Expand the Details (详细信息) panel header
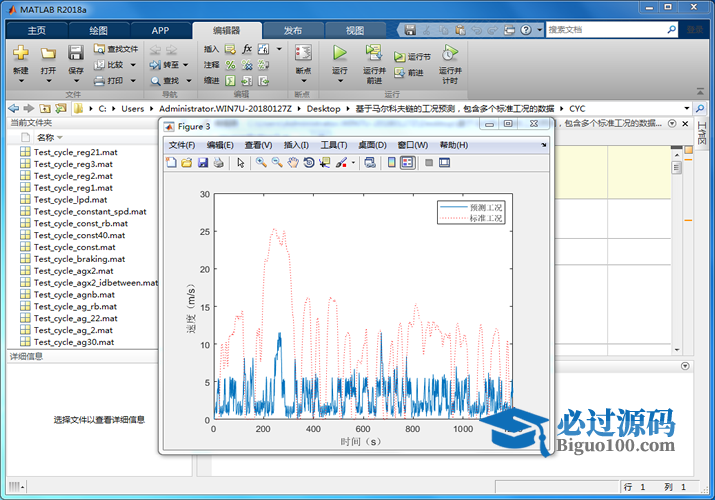The width and height of the screenshot is (715, 500). pos(82,356)
